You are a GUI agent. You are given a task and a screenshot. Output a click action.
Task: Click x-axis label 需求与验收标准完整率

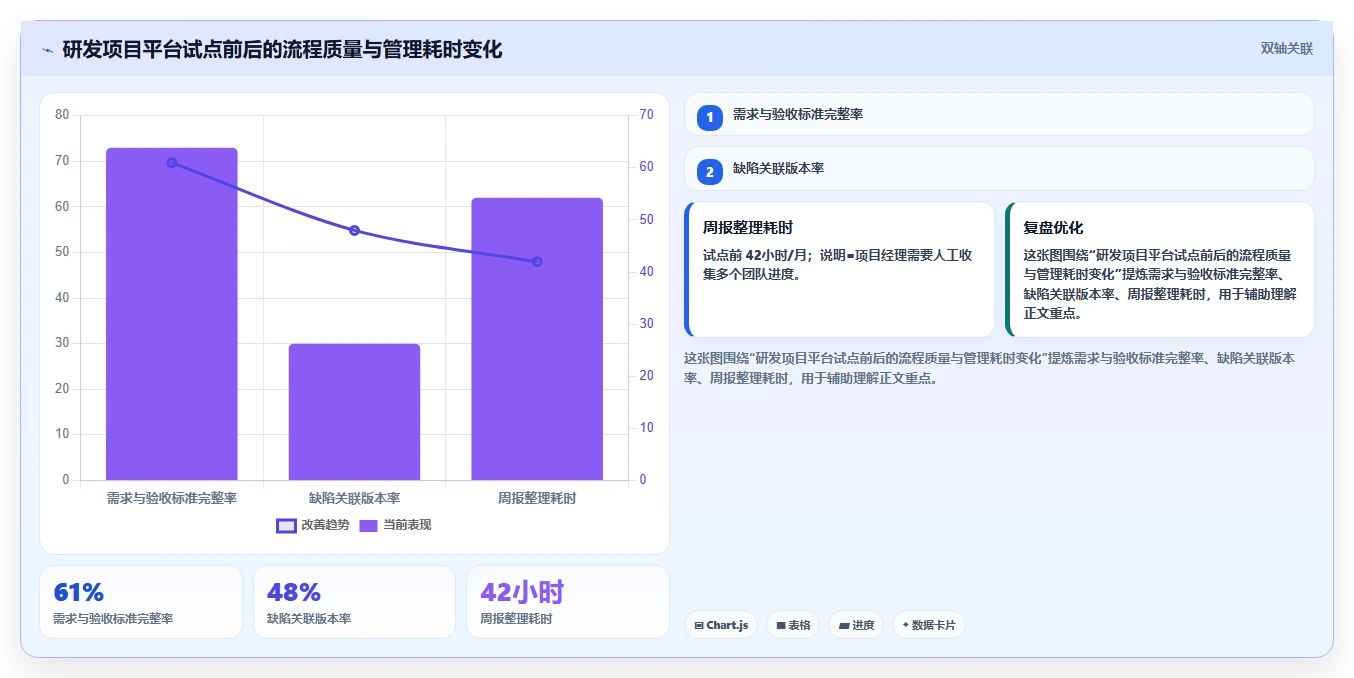click(172, 498)
